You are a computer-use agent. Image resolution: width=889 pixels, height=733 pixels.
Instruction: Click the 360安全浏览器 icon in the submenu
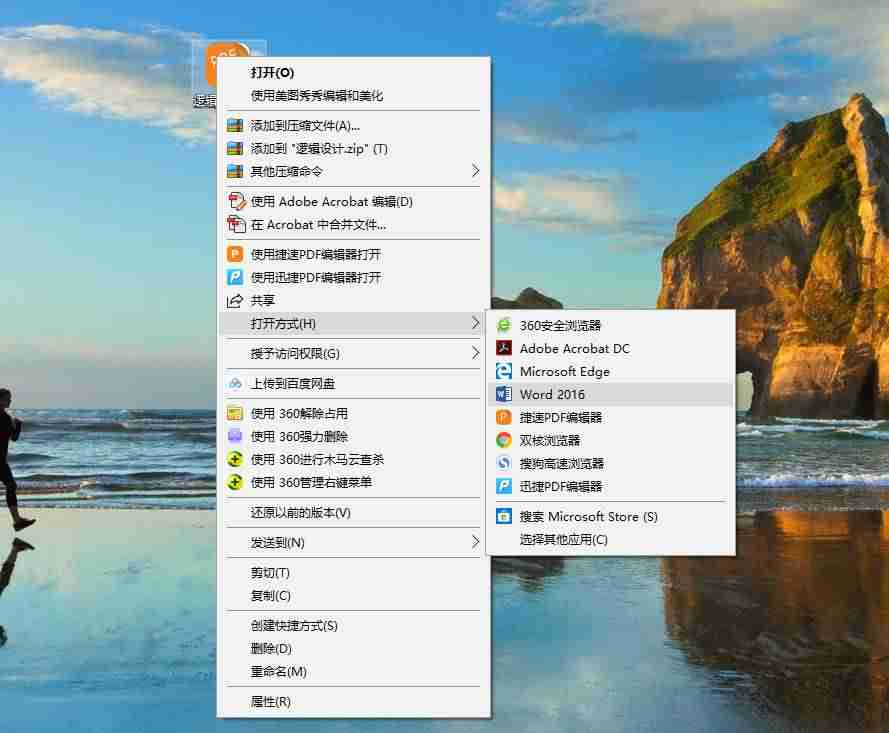[x=503, y=325]
